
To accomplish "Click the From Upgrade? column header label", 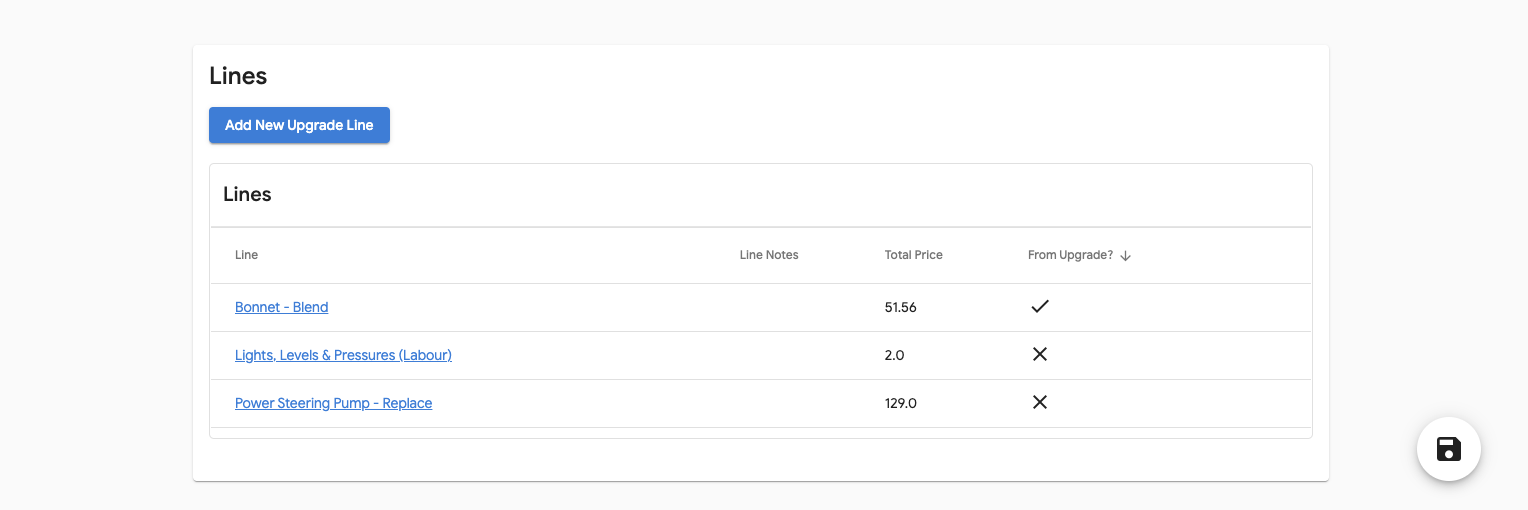I will pyautogui.click(x=1070, y=255).
